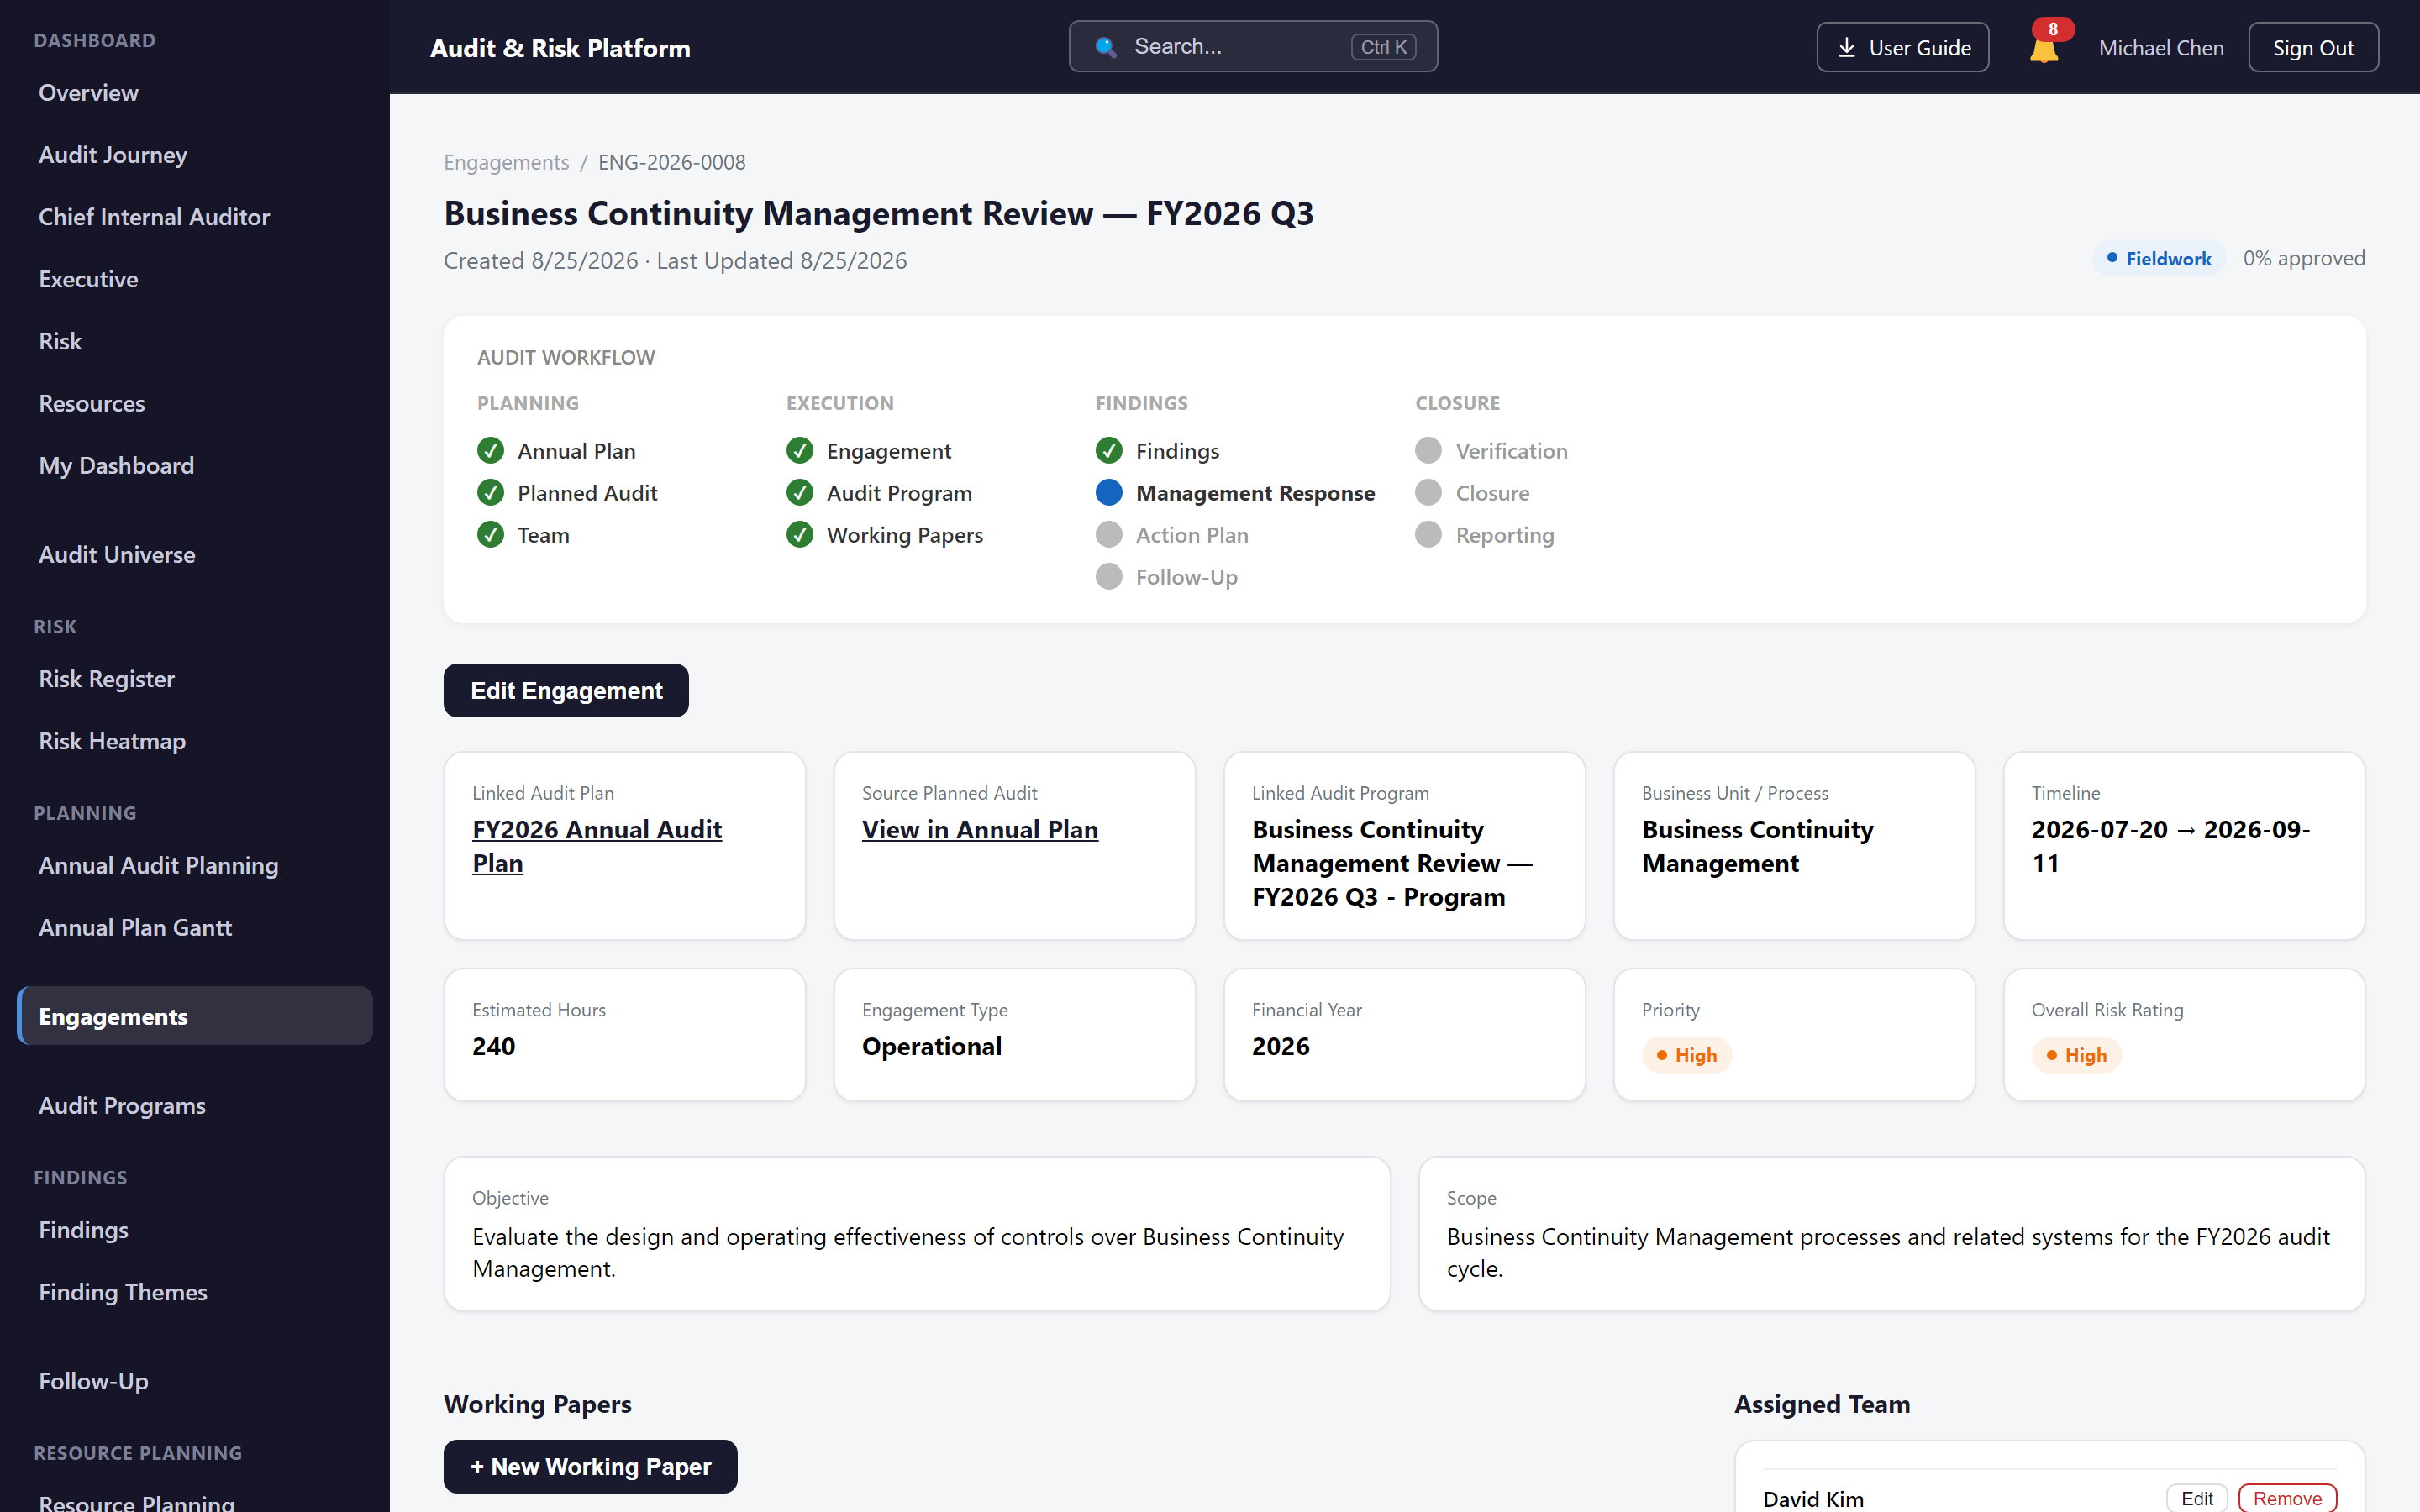Viewport: 2420px width, 1512px height.
Task: Click the Planned Audit check icon
Action: 490,493
